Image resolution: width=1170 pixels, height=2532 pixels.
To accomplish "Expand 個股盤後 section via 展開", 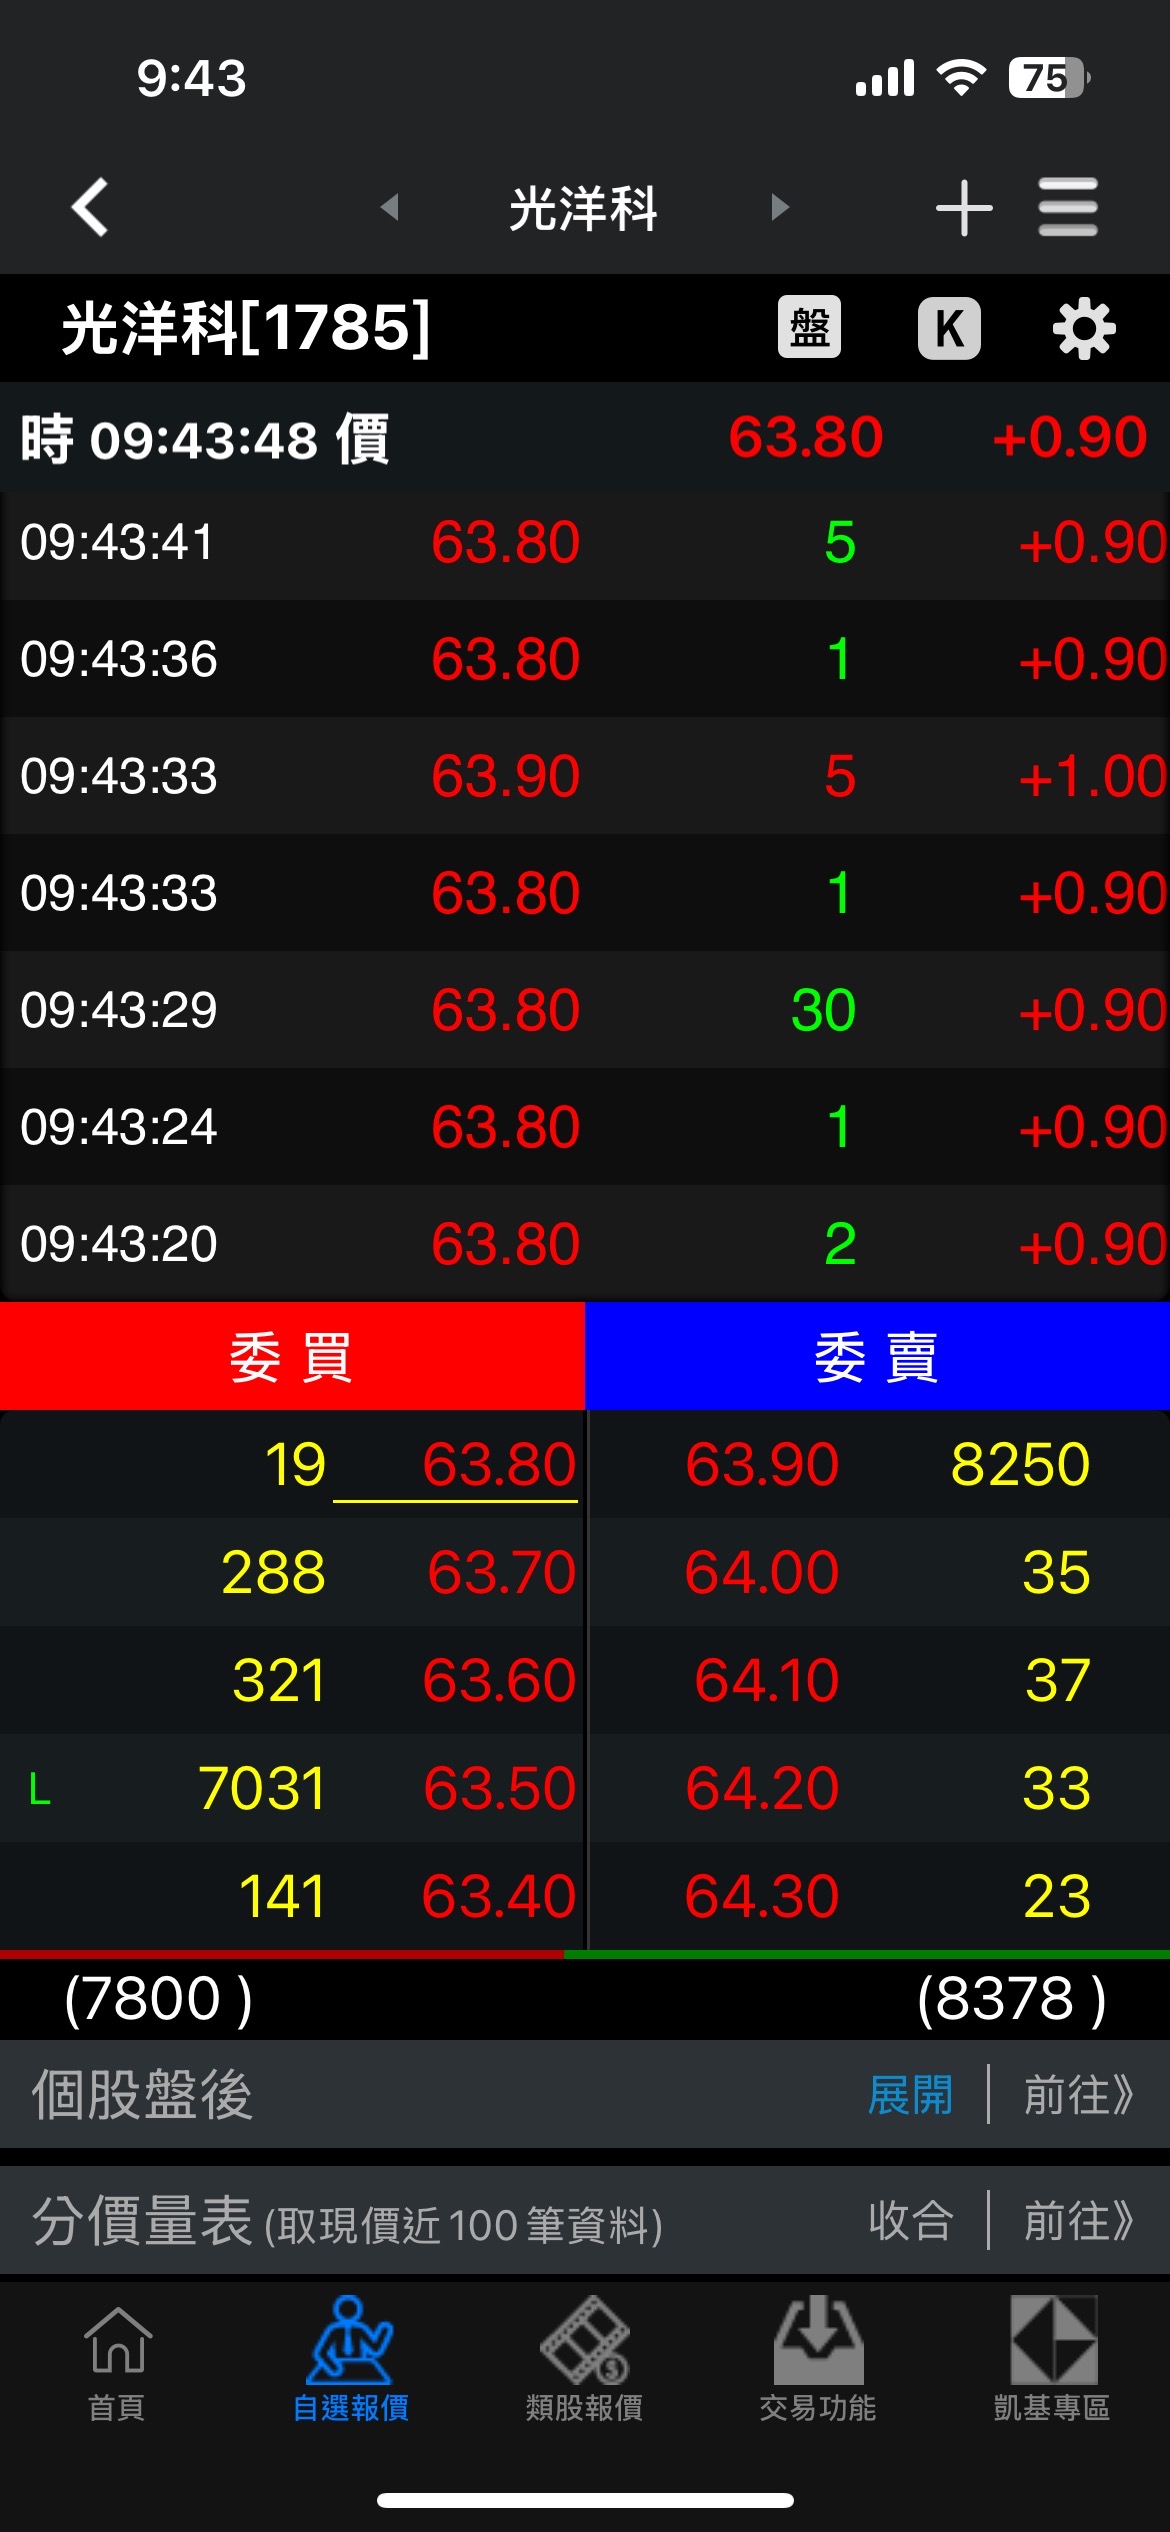I will pyautogui.click(x=911, y=2095).
